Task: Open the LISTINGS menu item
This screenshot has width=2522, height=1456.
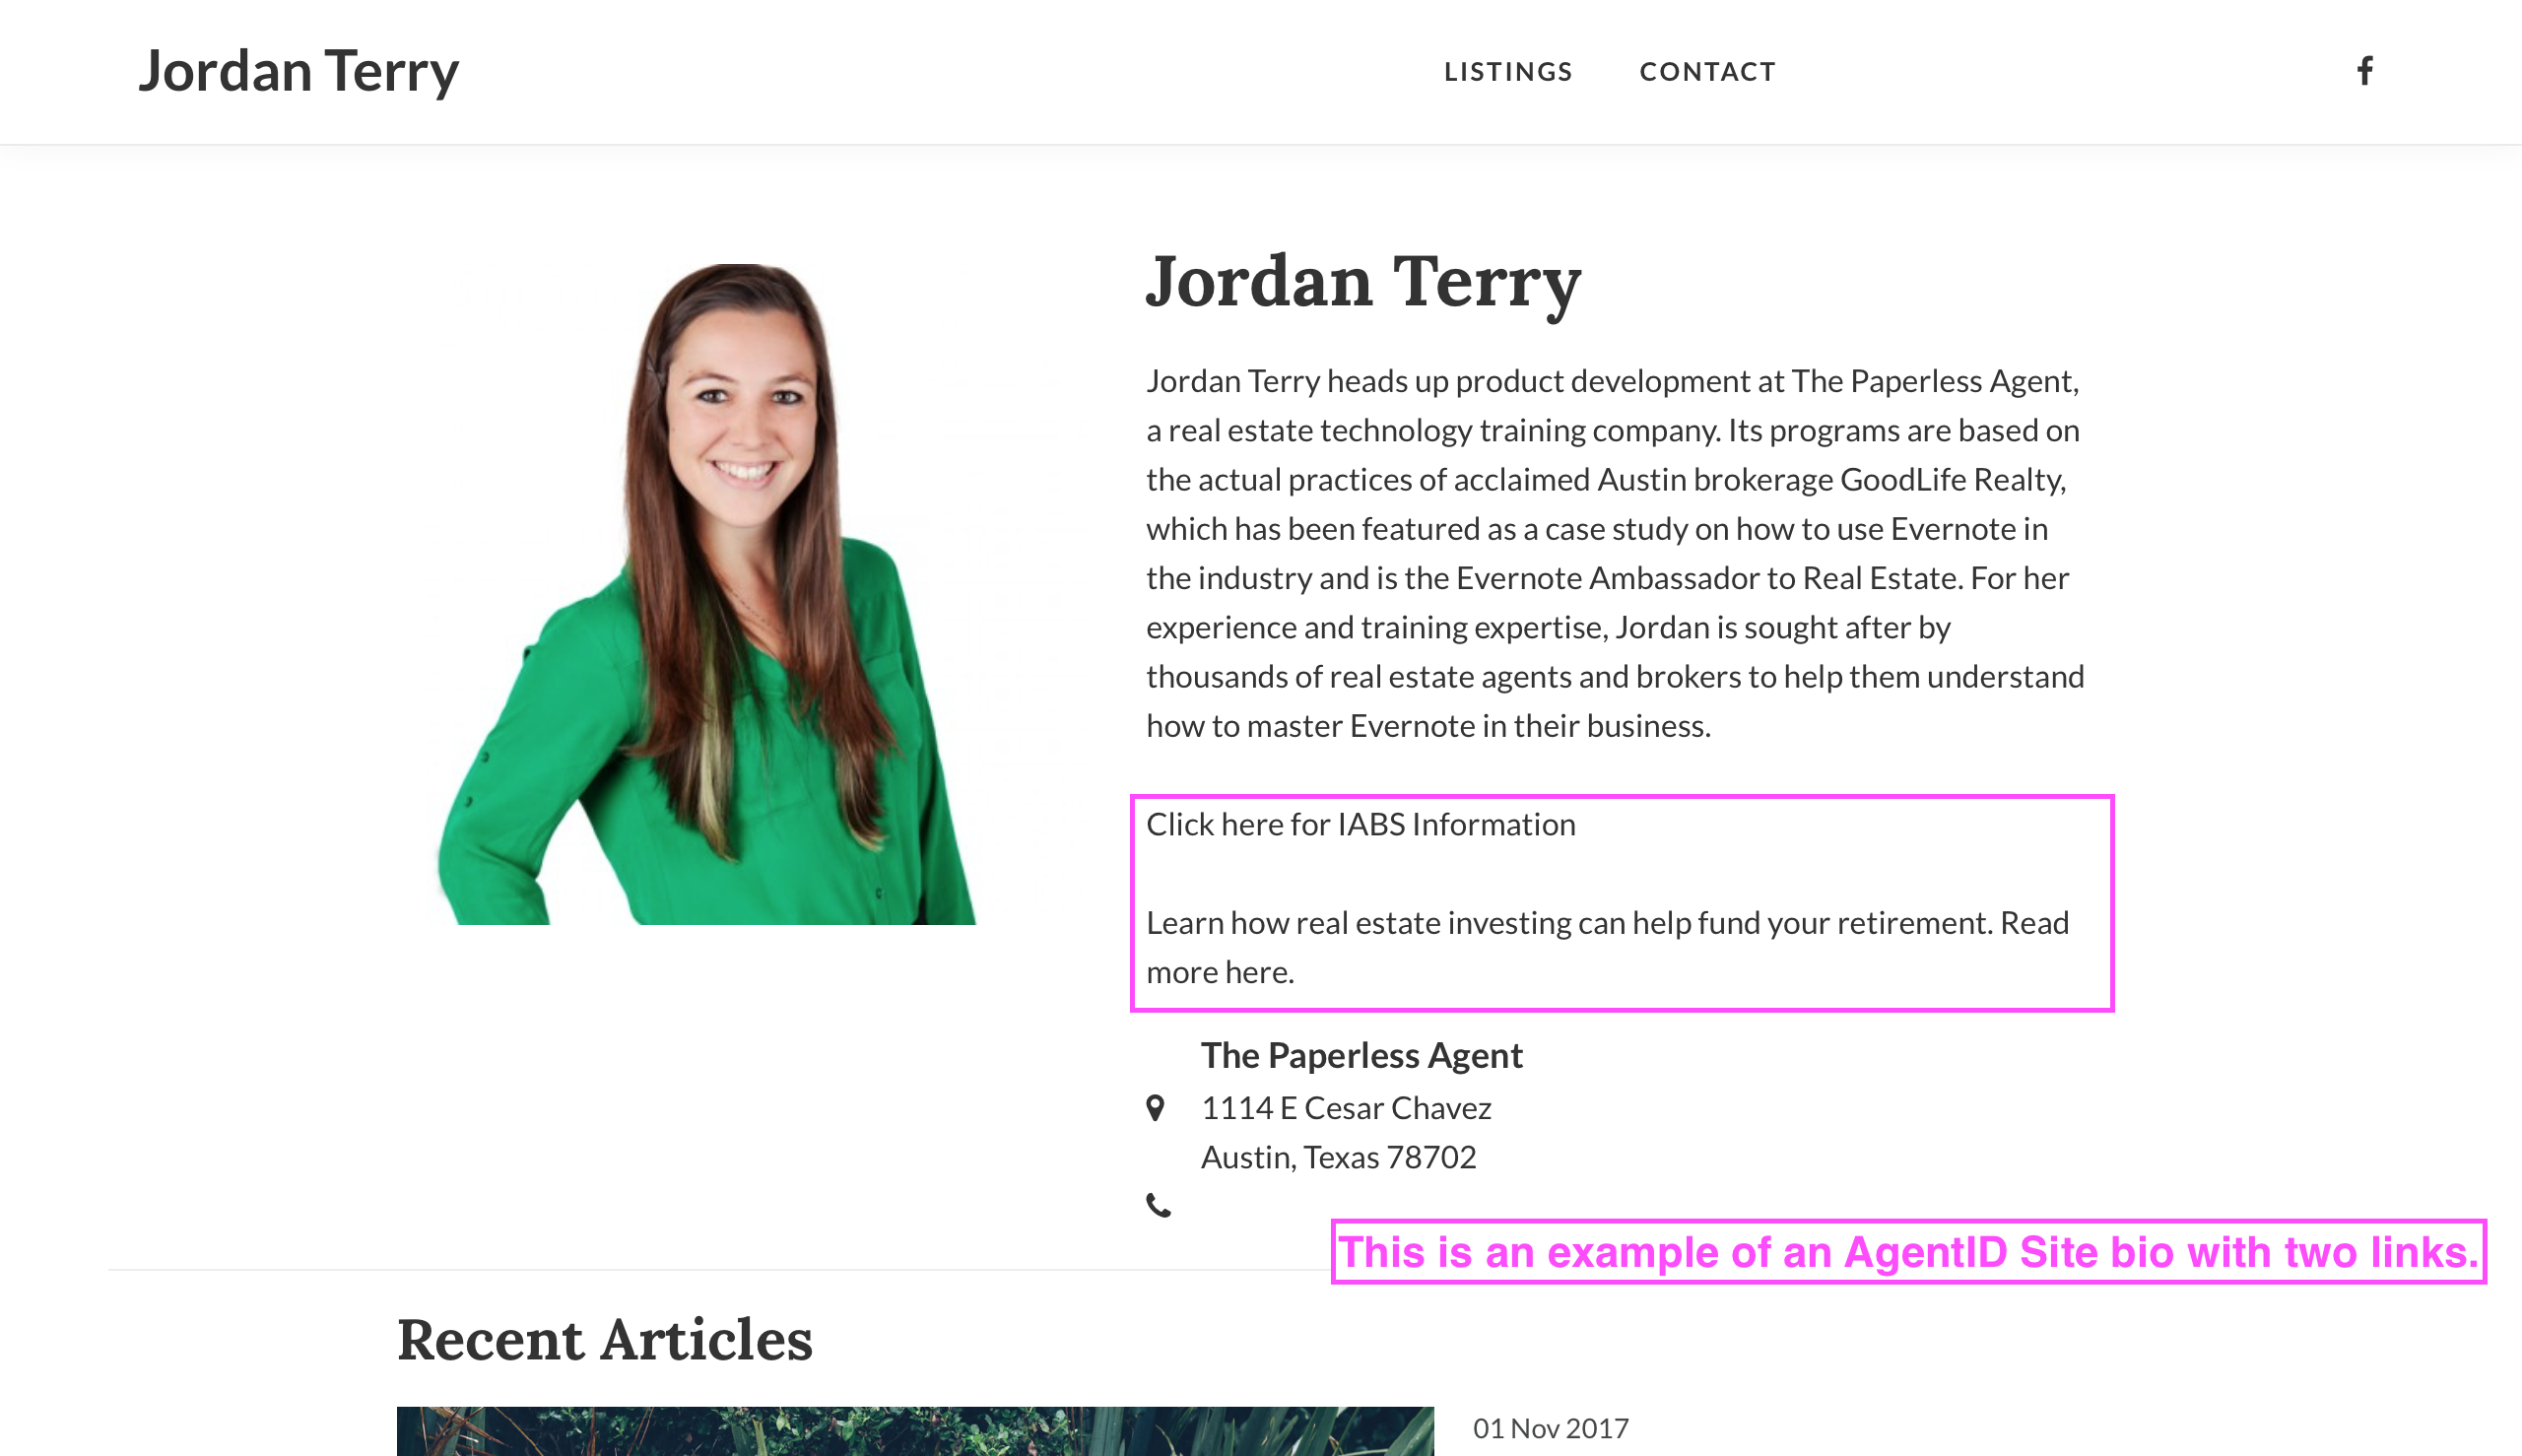Action: [1508, 72]
